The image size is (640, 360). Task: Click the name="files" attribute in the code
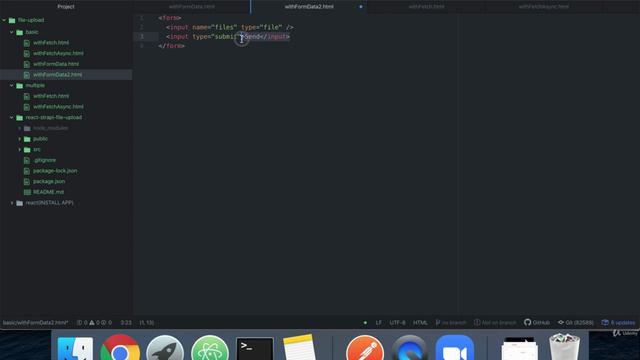215,27
